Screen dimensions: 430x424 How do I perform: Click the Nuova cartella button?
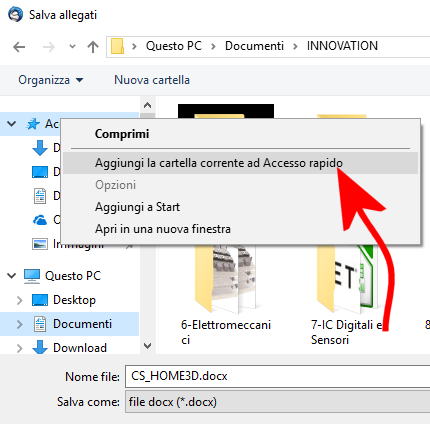pyautogui.click(x=152, y=80)
